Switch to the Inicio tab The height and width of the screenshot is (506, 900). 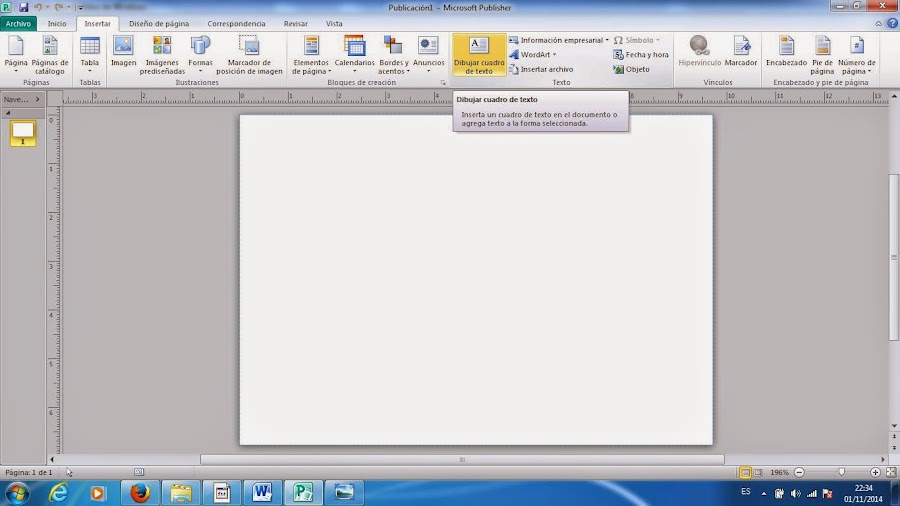pos(57,24)
